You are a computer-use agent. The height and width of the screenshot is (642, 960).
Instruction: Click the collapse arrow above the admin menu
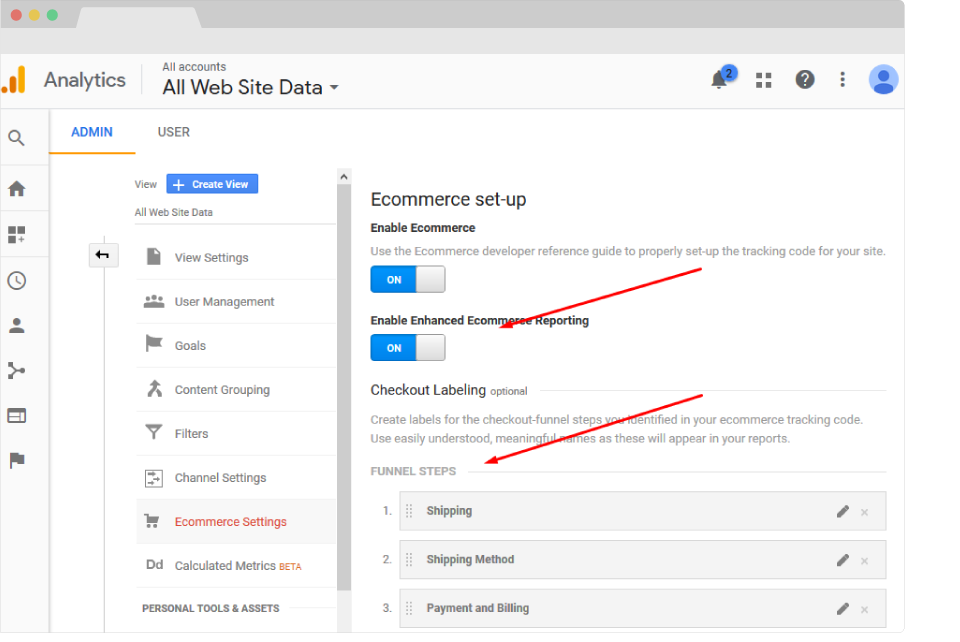point(103,255)
